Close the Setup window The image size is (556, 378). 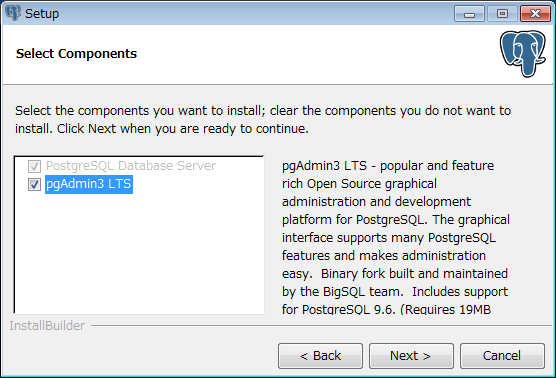click(535, 14)
